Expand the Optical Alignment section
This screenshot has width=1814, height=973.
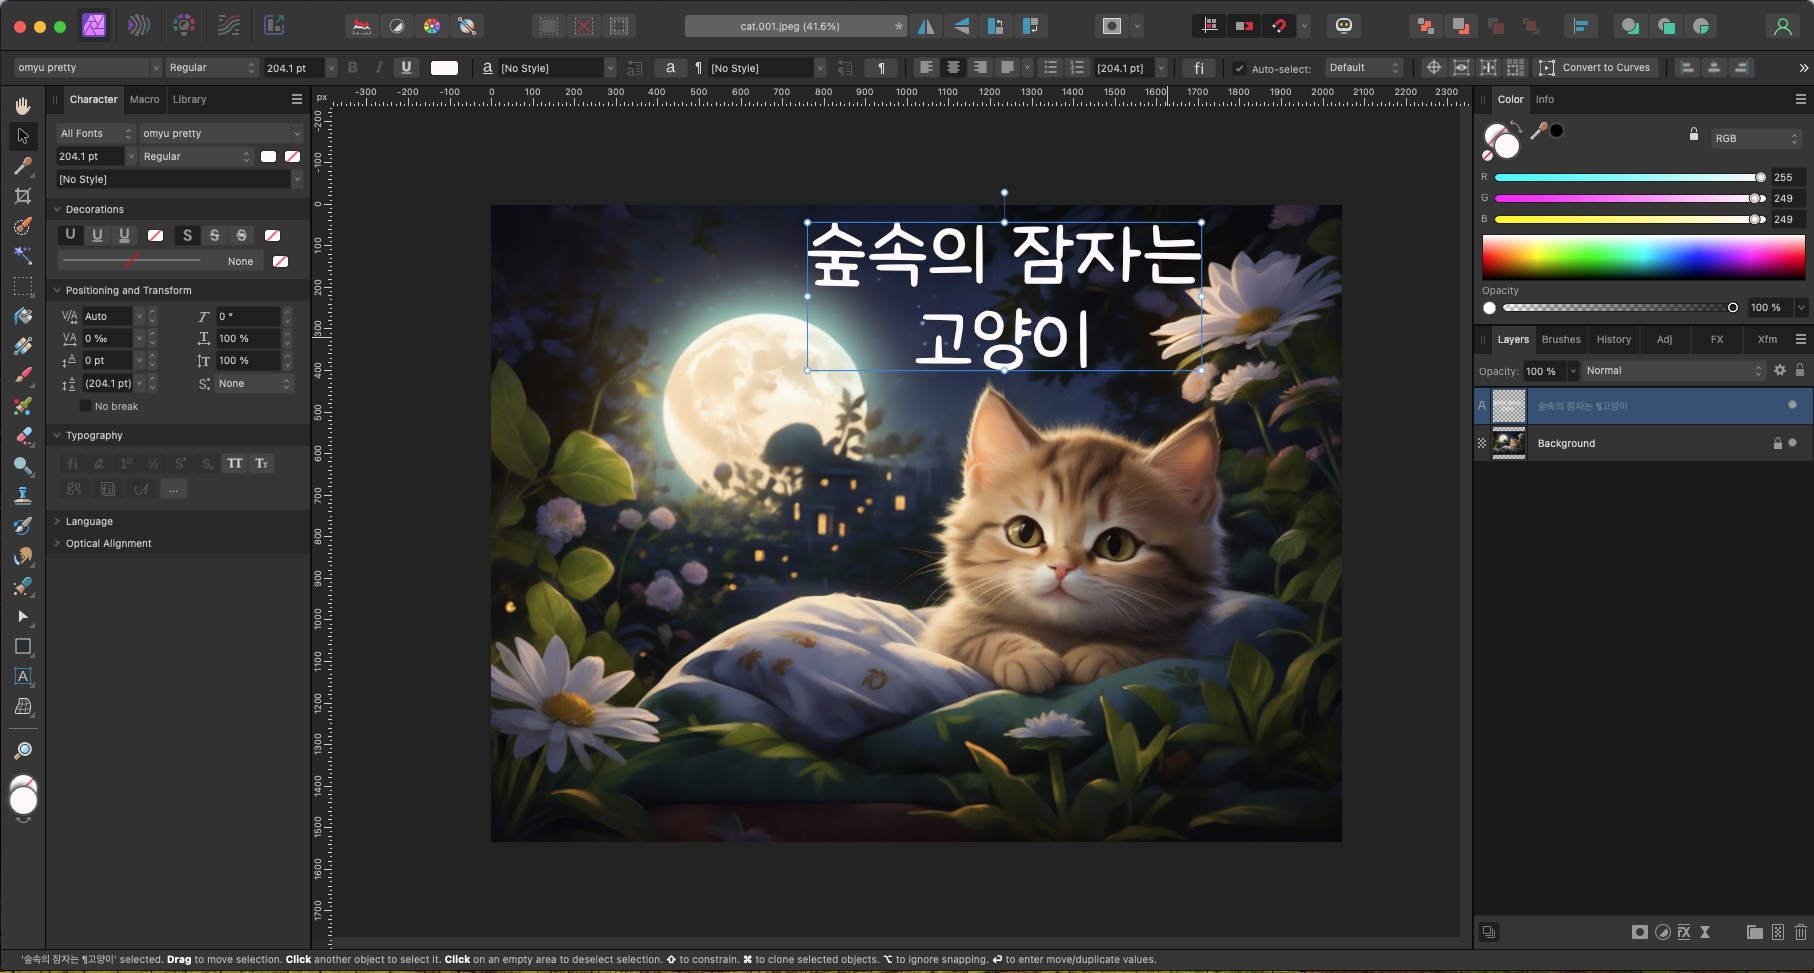(x=107, y=543)
